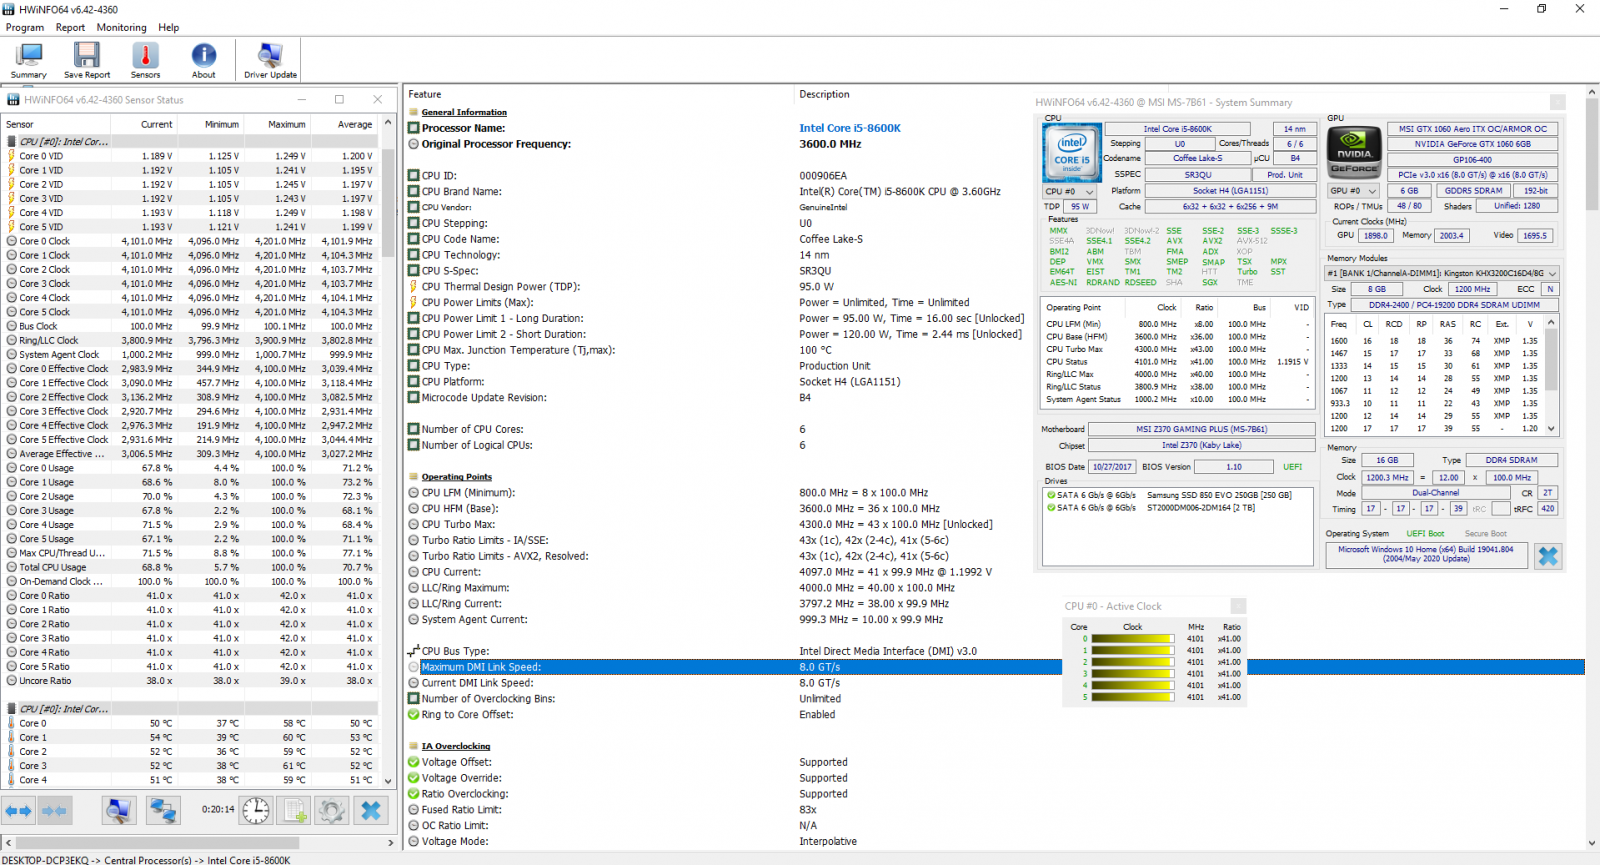Reset the sensor clock timer icon
The image size is (1600, 865).
pos(256,810)
